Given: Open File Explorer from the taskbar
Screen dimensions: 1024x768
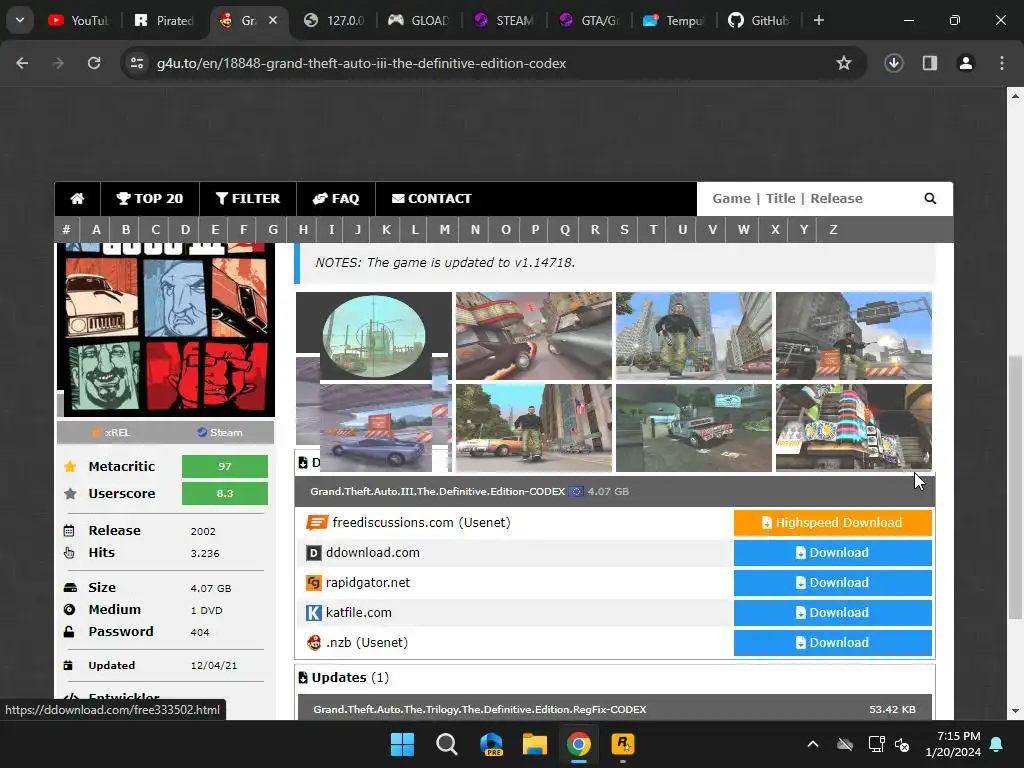Looking at the screenshot, I should [535, 744].
